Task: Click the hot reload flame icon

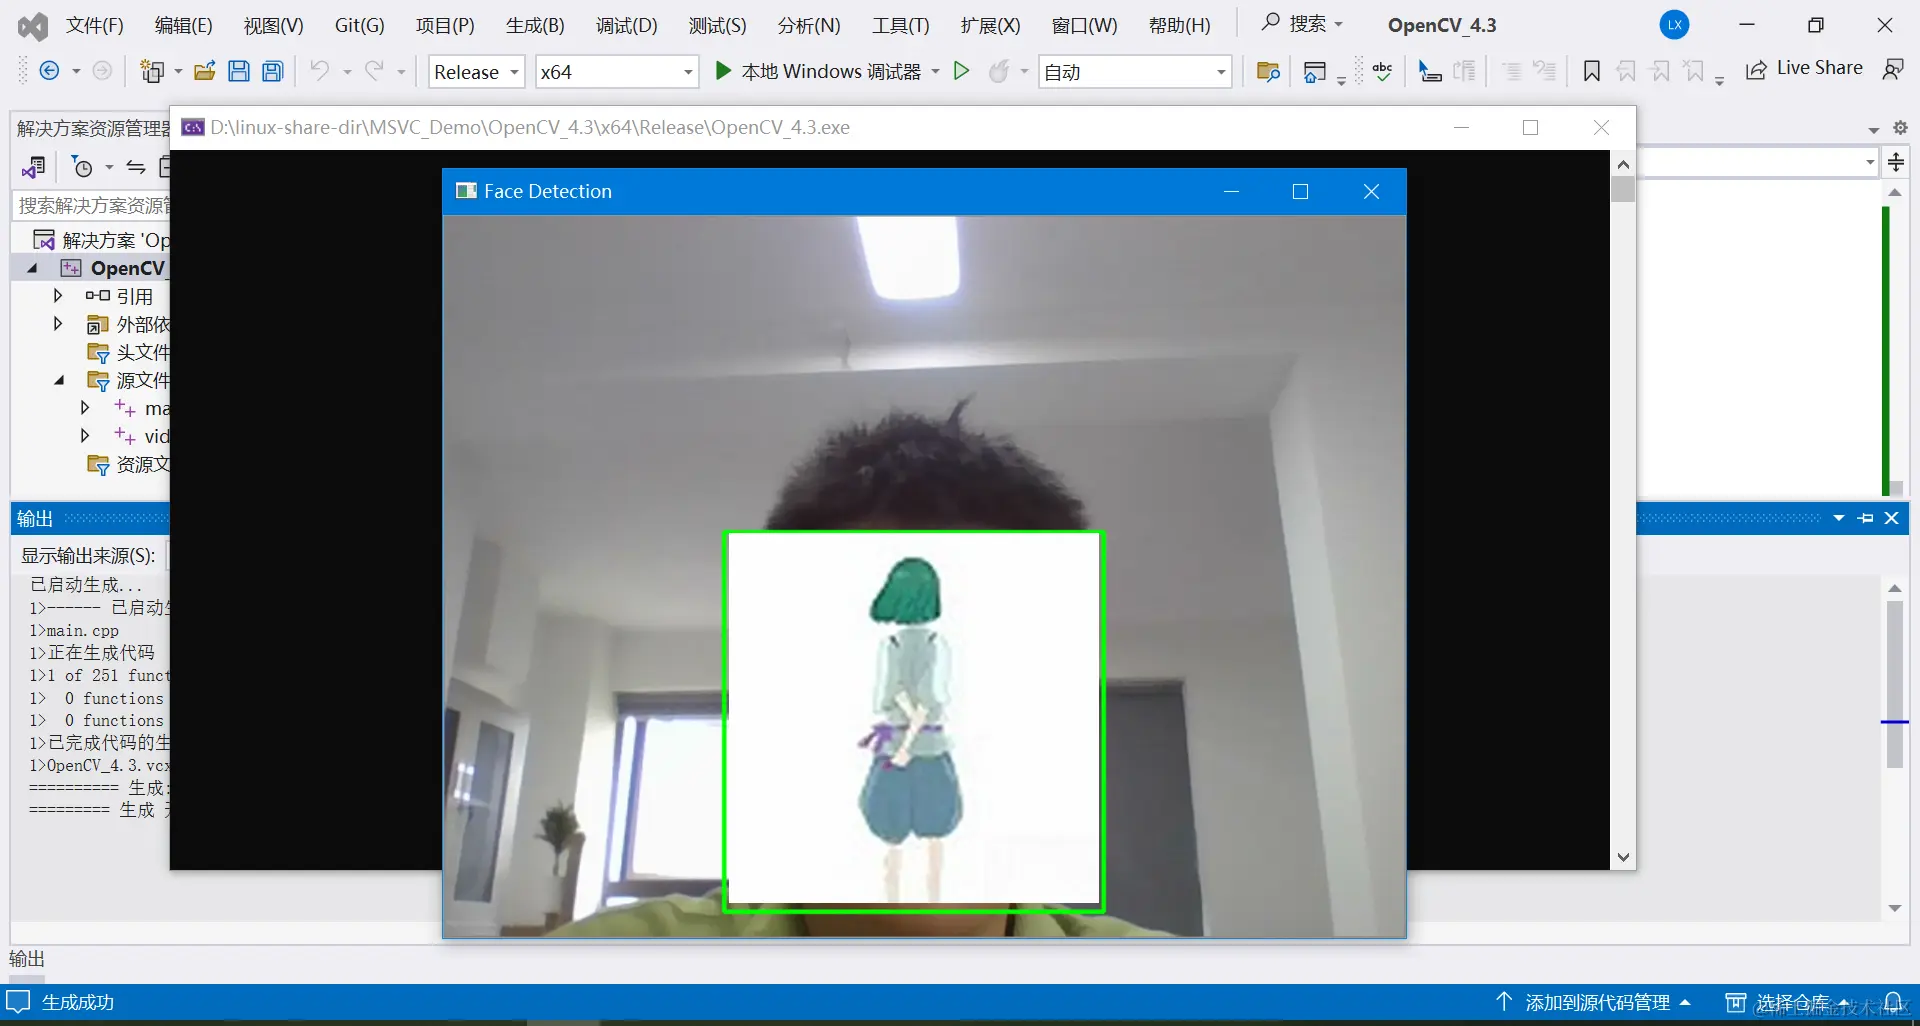Action: pyautogui.click(x=999, y=71)
